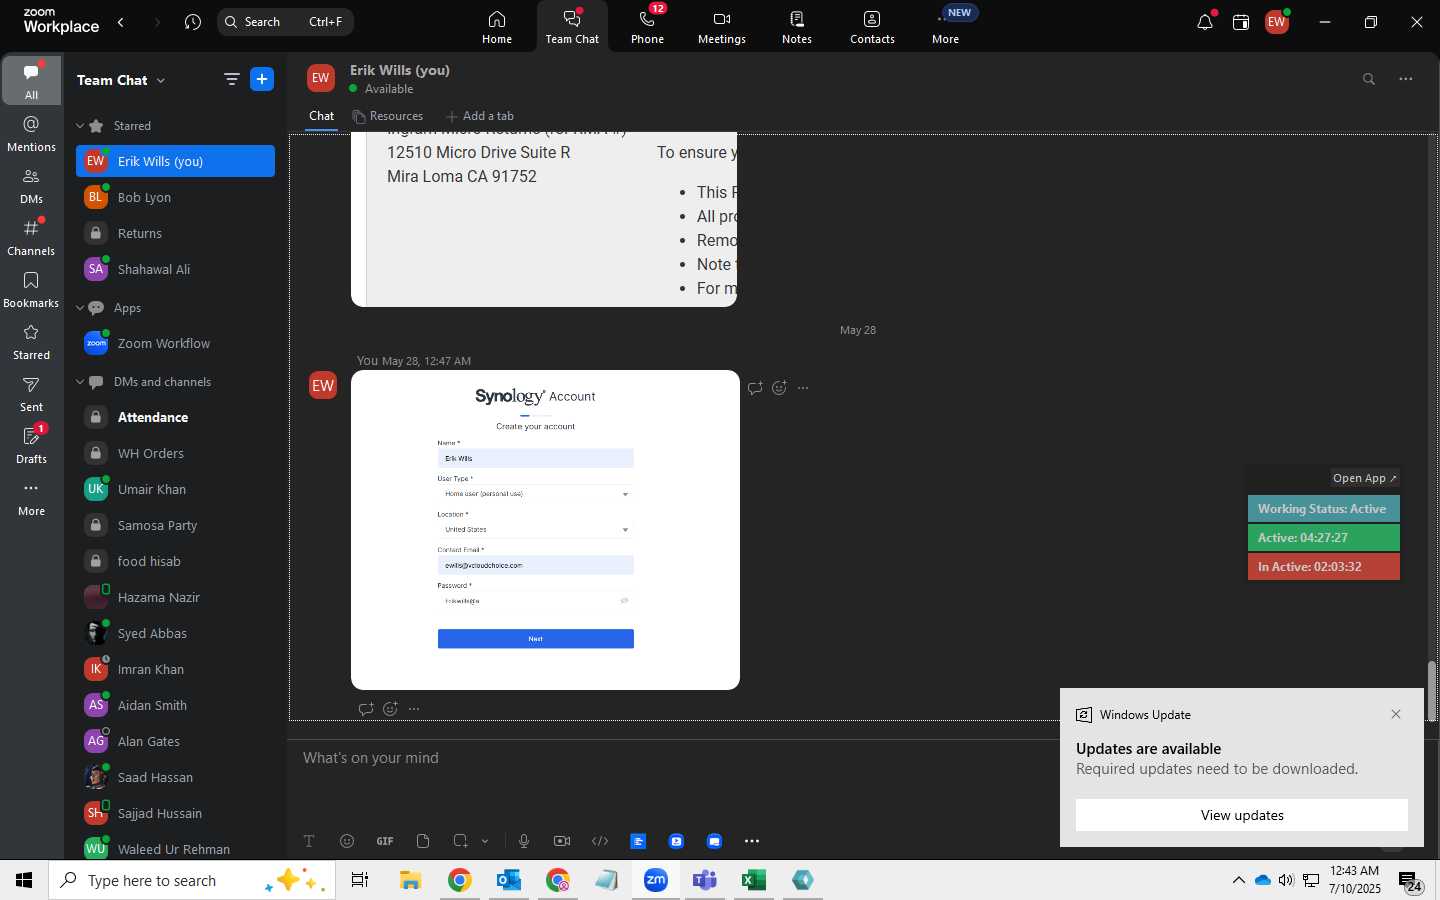1440x900 pixels.
Task: Open the Samosa Party channel
Action: pos(175,525)
